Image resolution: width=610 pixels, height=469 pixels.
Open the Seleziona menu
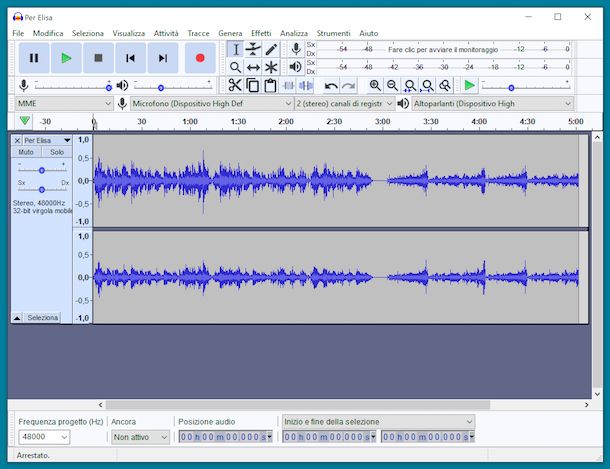point(88,33)
